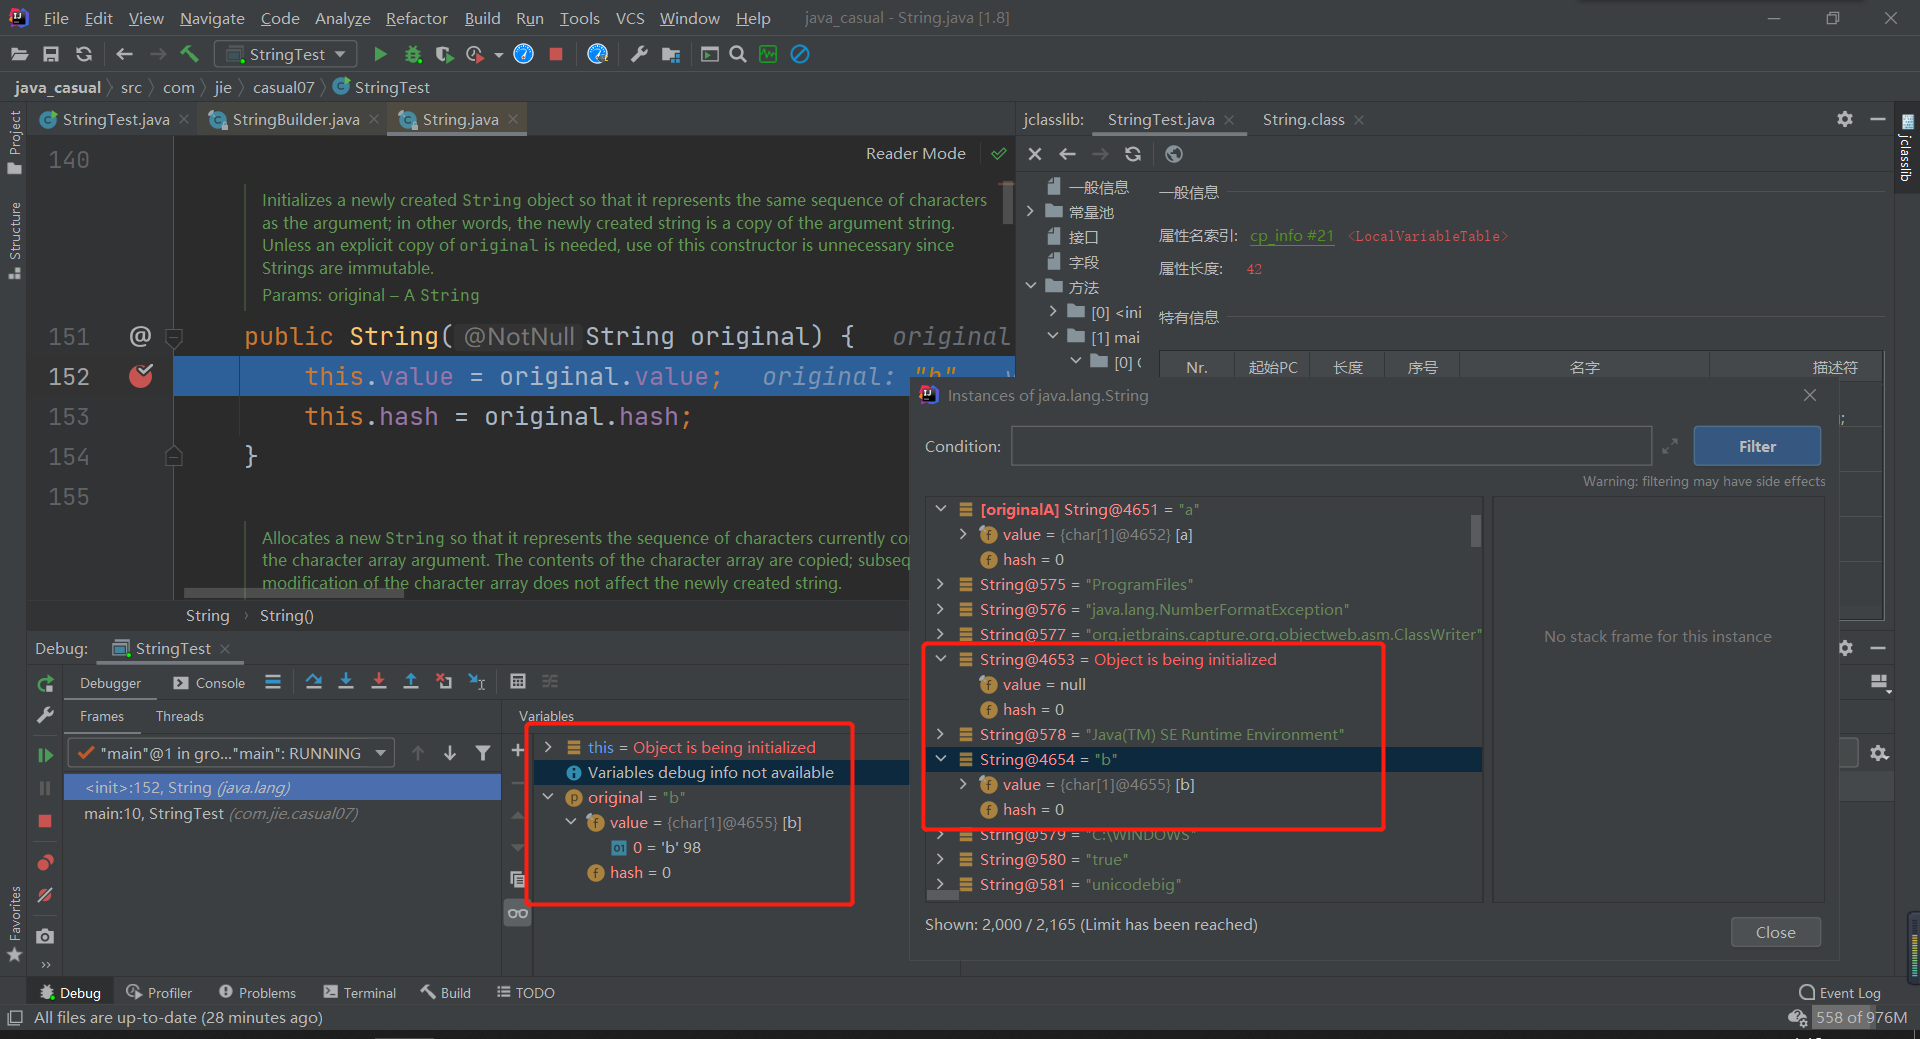The width and height of the screenshot is (1920, 1039).
Task: Select String@4654 = "b" instance row
Action: click(1203, 759)
